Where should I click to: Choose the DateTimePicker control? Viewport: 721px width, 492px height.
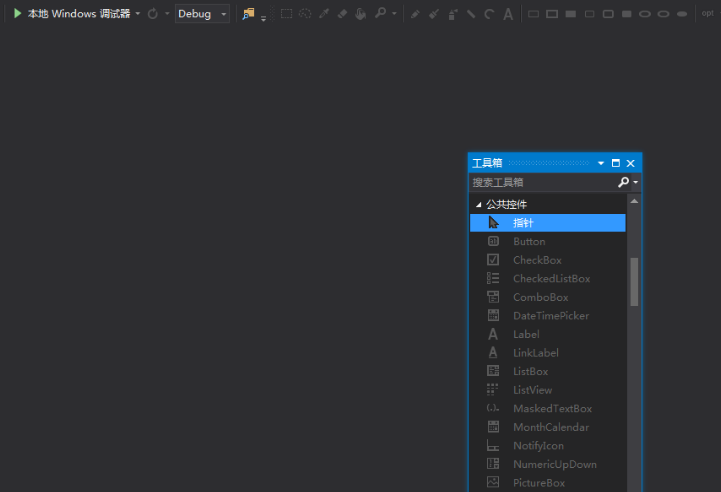point(550,316)
